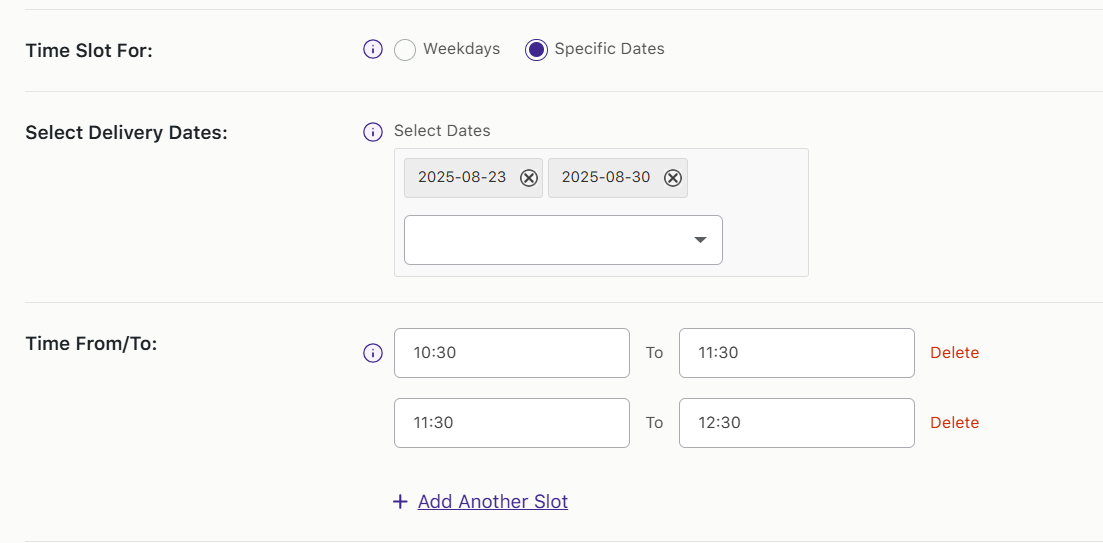Image resolution: width=1103 pixels, height=543 pixels.
Task: Click the Specific Dates label text
Action: click(x=609, y=49)
